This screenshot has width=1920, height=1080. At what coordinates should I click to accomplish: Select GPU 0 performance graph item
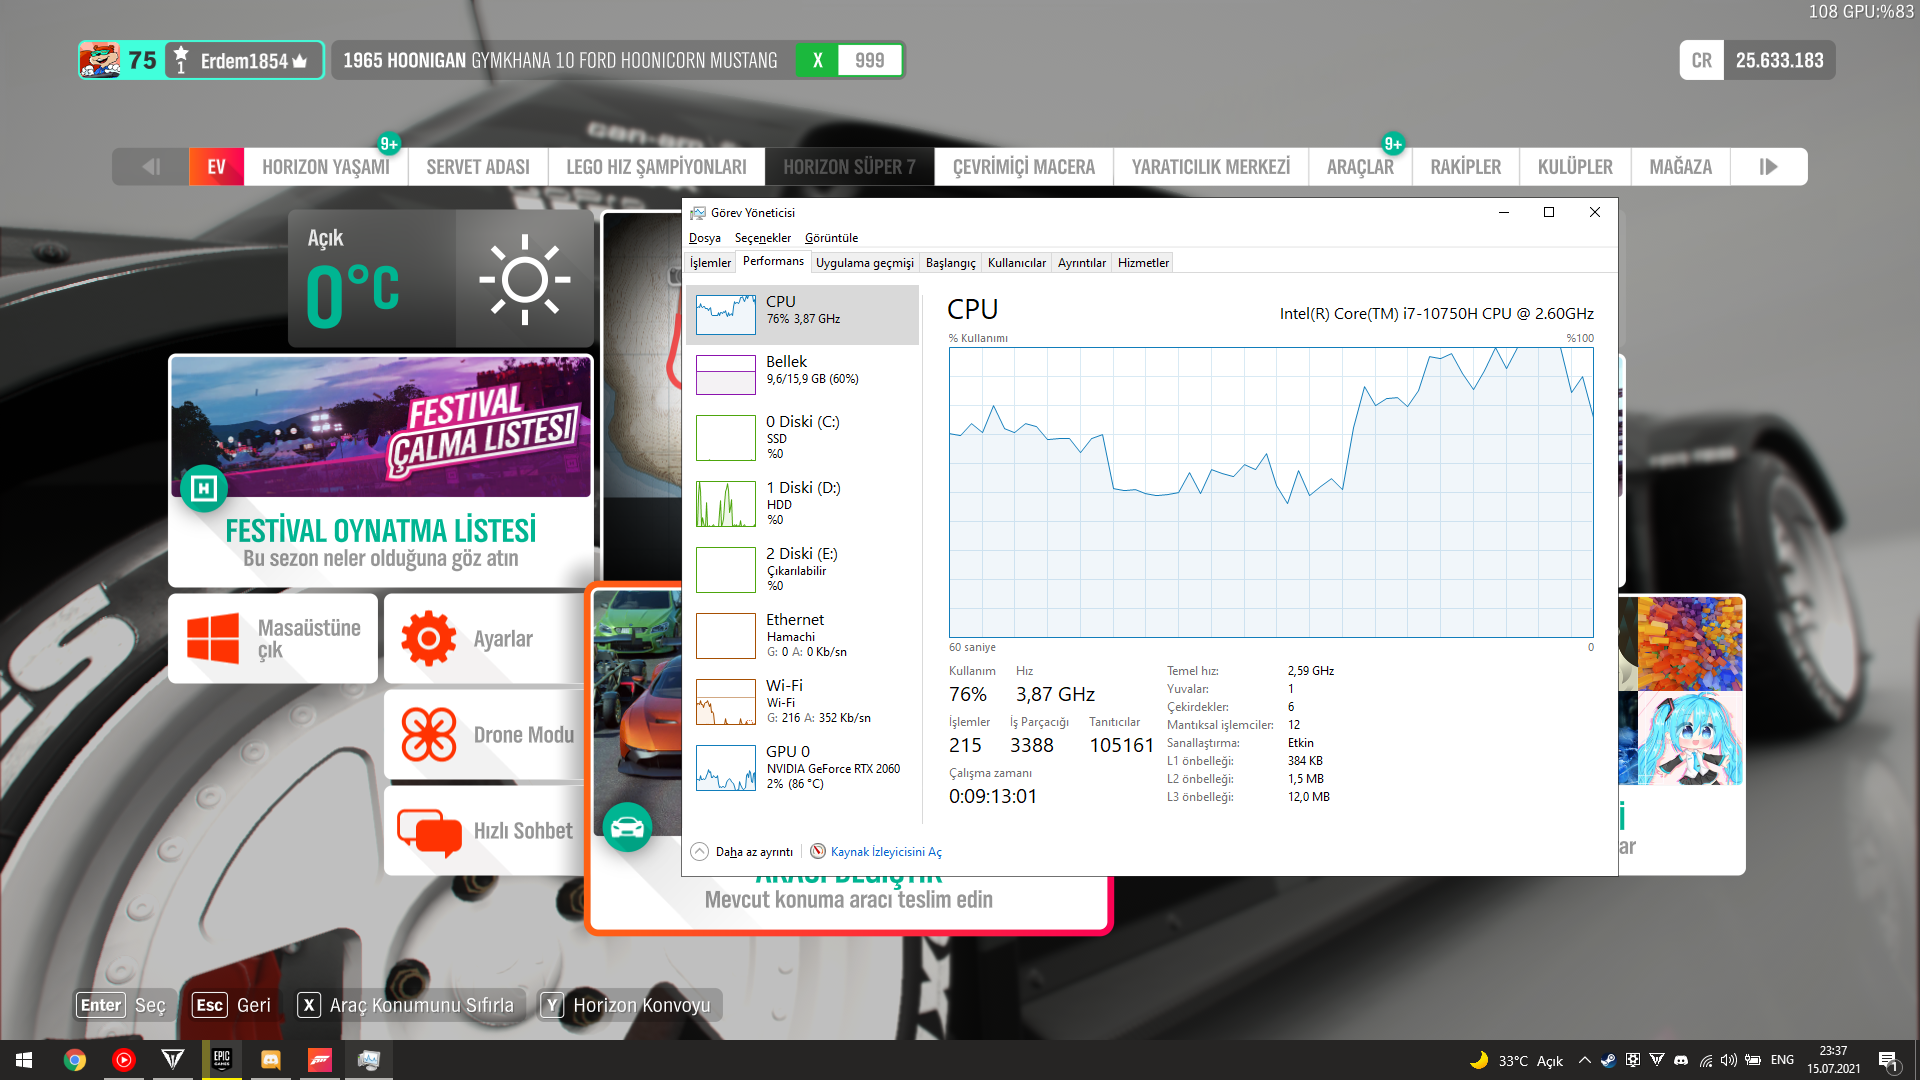[x=802, y=767]
